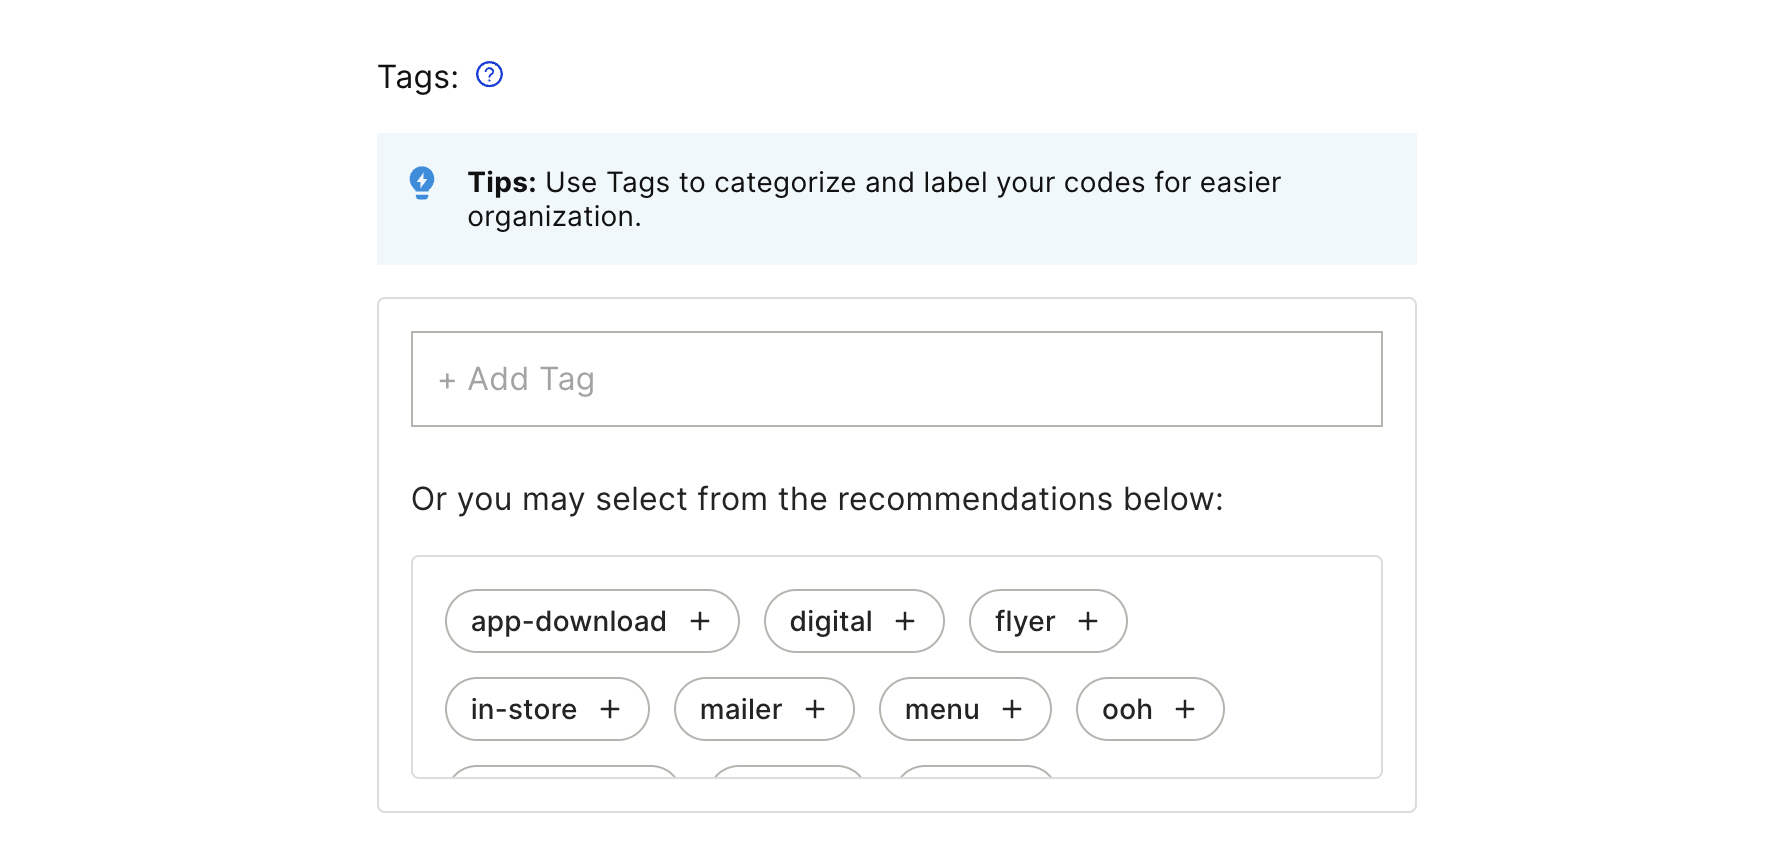Select the menu tag recommendation
This screenshot has height=850, width=1792.
[964, 709]
